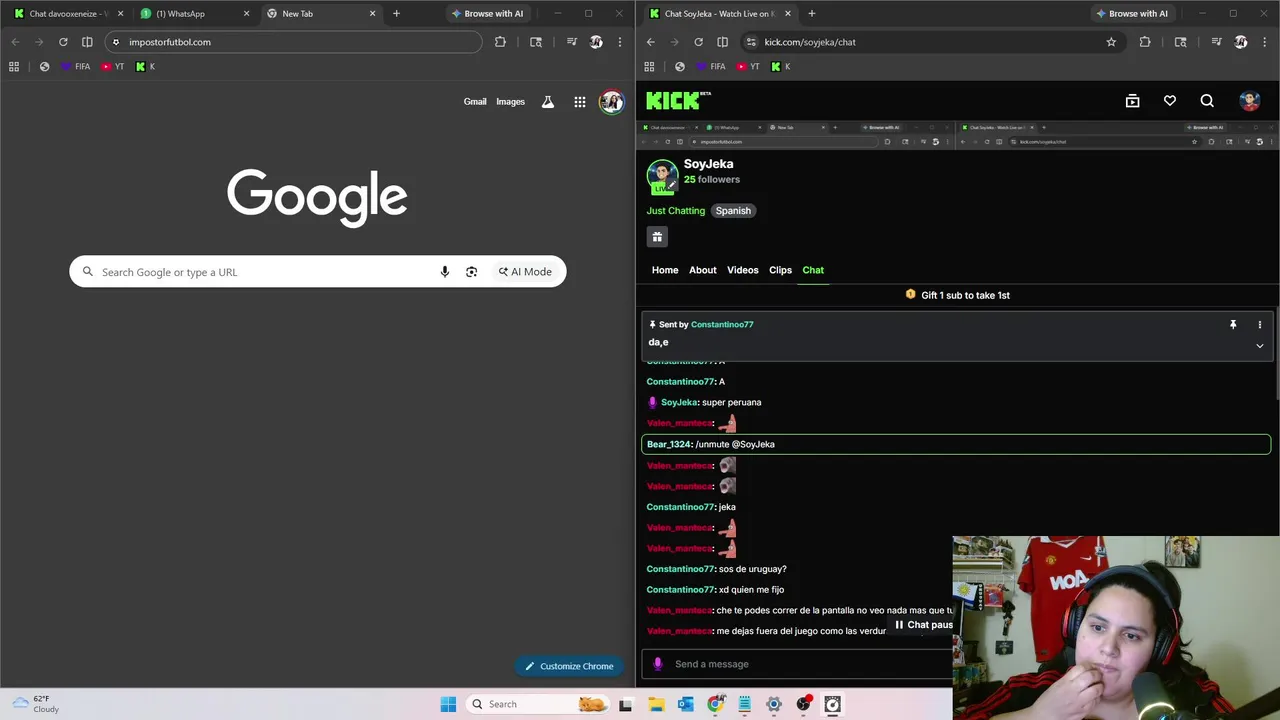Viewport: 1280px width, 720px height.
Task: Open Search Labs flask icon
Action: point(548,101)
